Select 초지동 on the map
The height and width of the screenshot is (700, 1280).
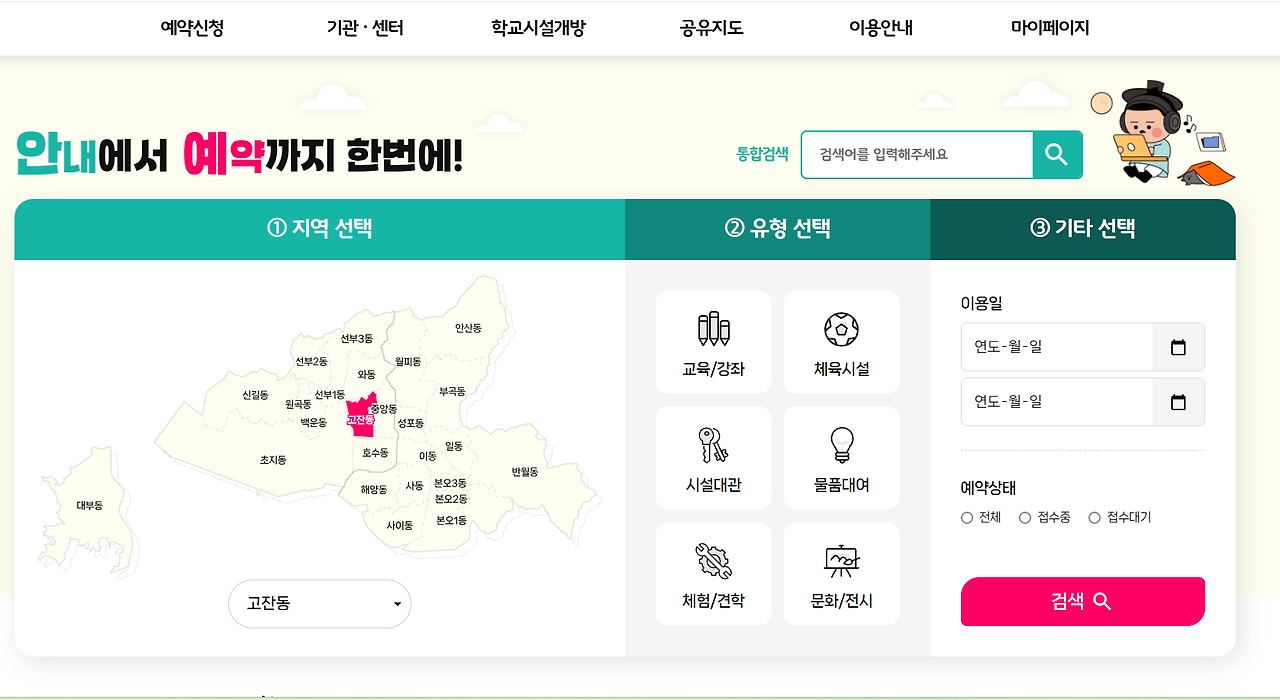(273, 460)
